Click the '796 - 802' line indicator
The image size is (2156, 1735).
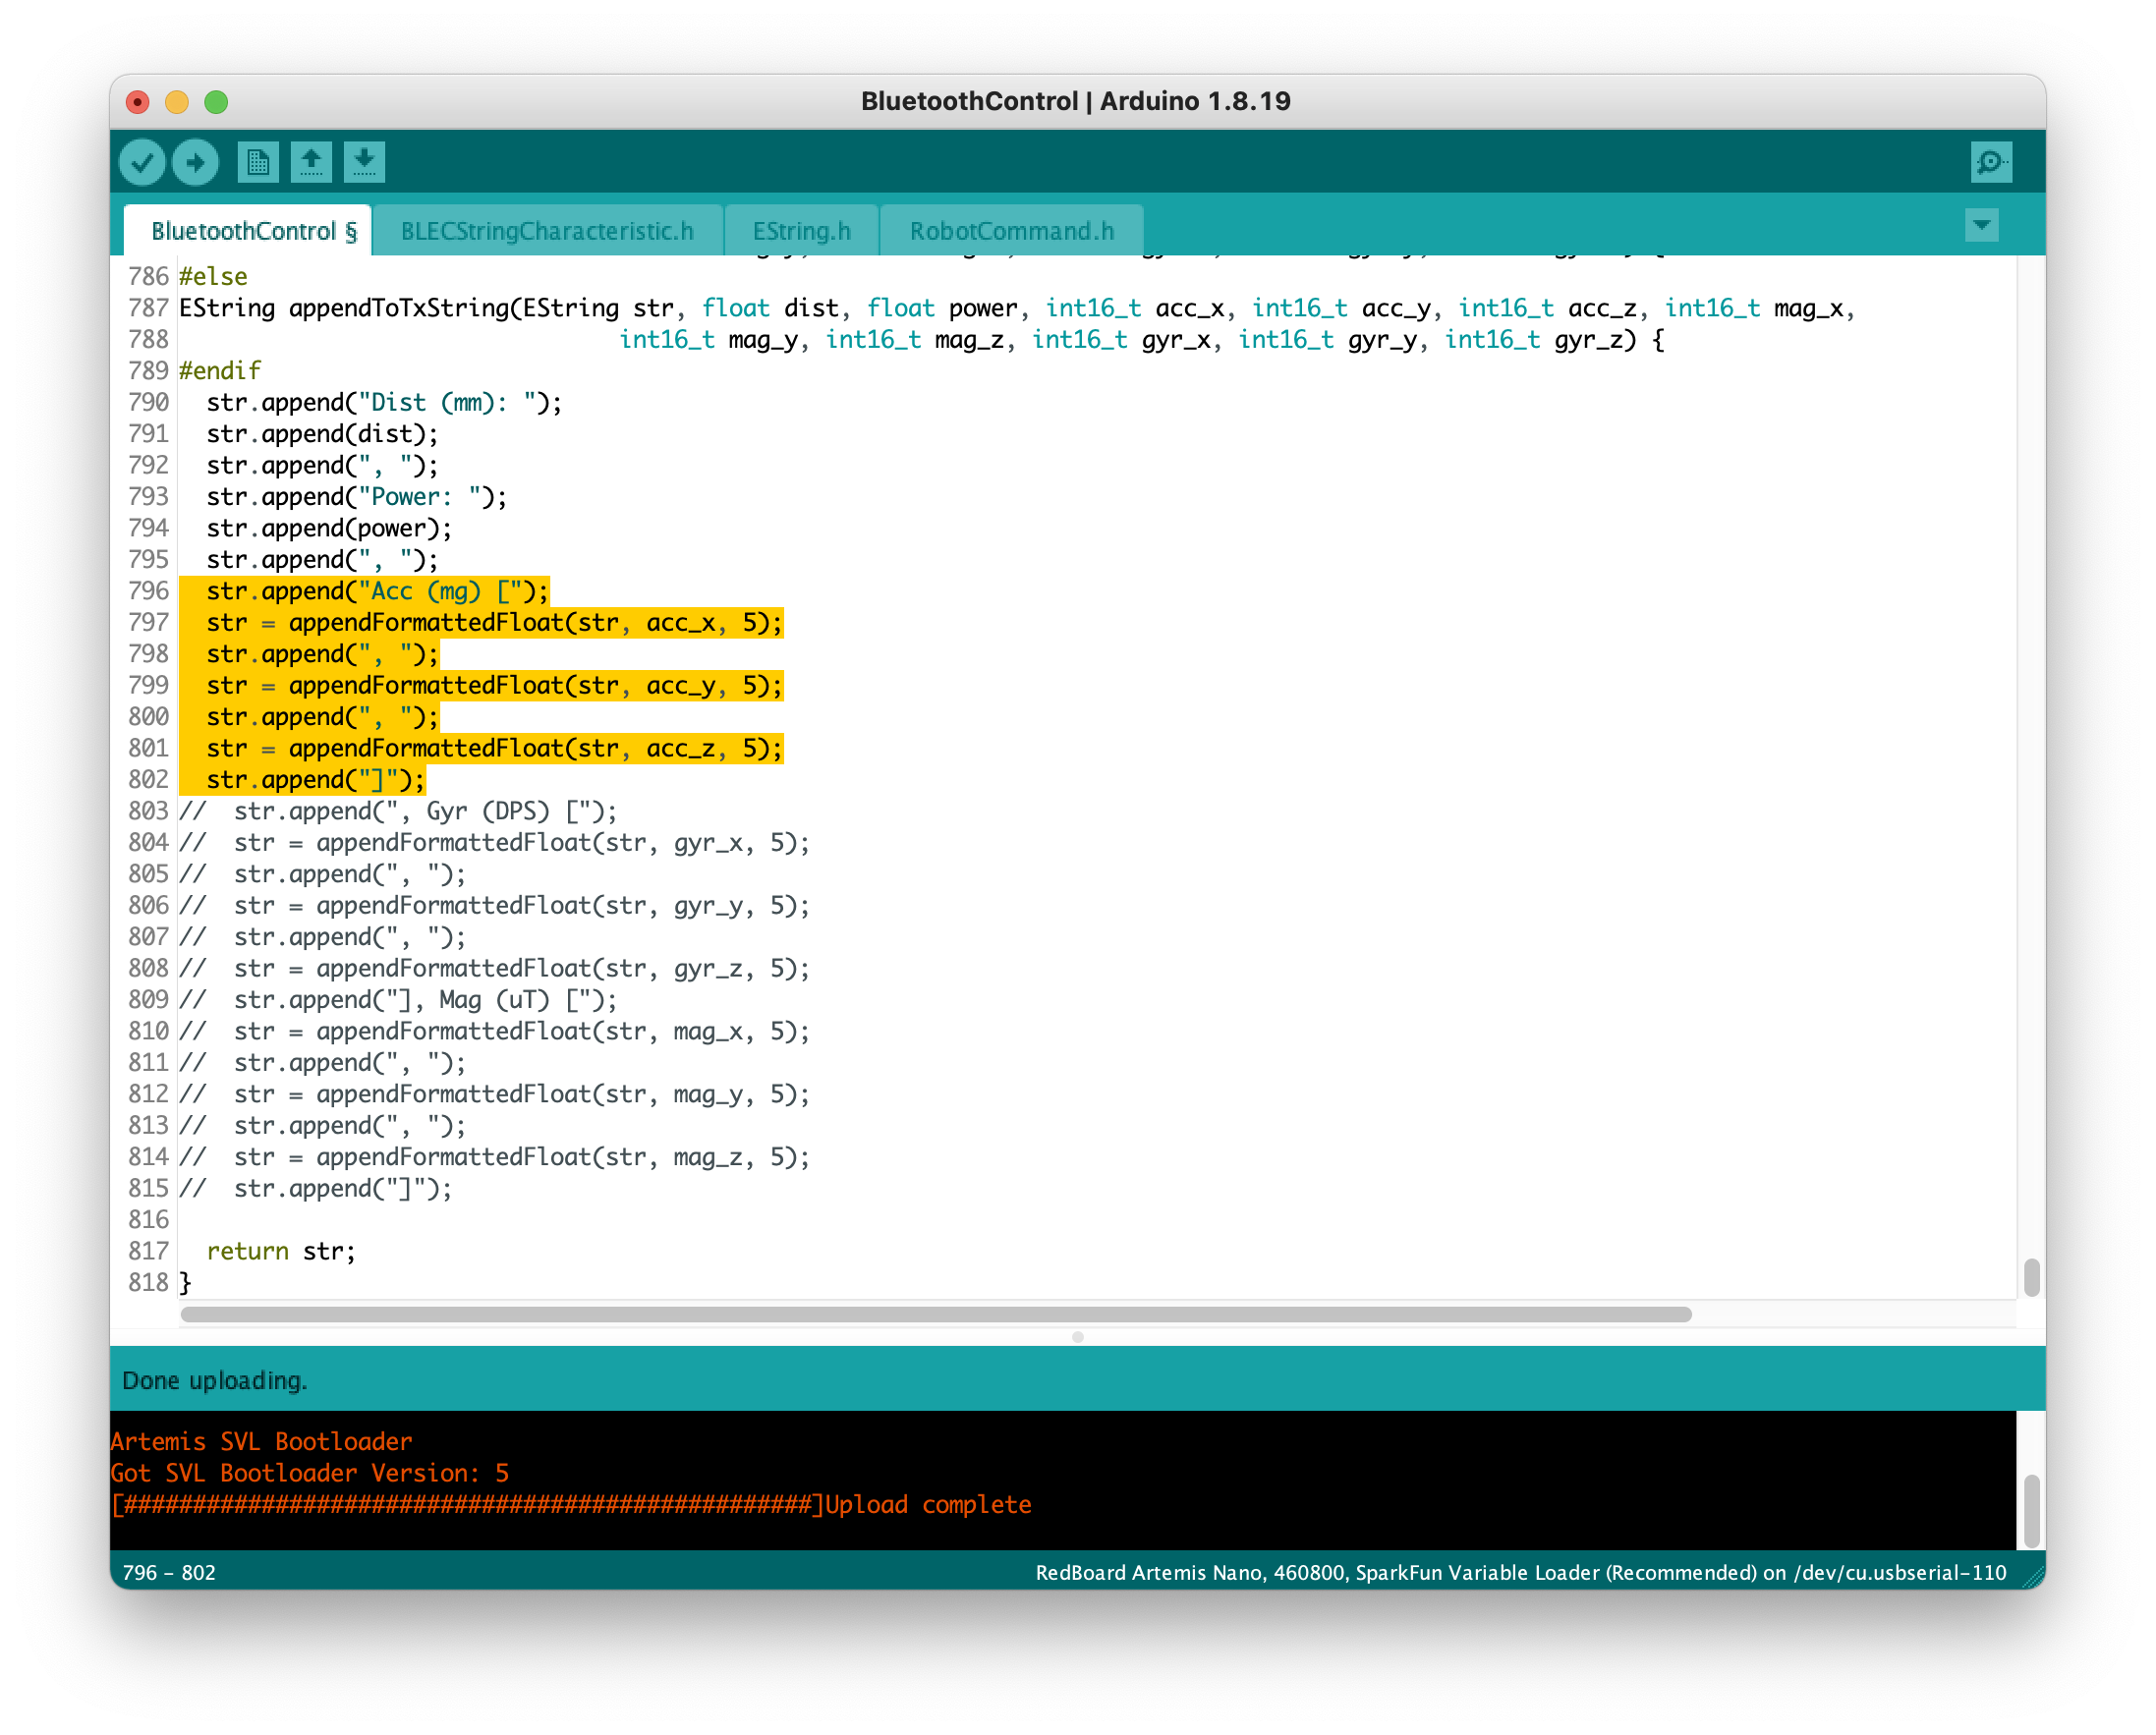click(169, 1572)
